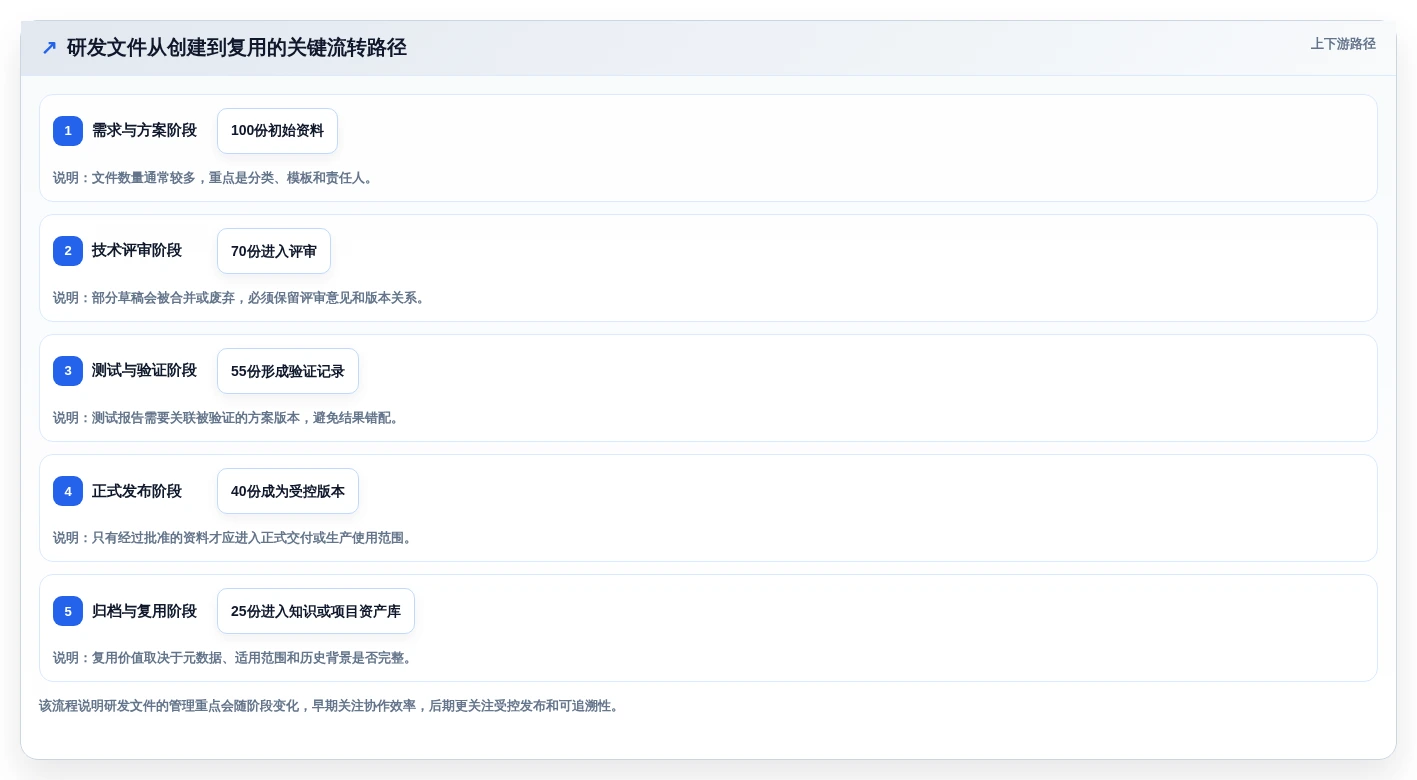This screenshot has height=780, width=1417.
Task: Click the title 研发文件从创建到复用的关键流转路径
Action: pyautogui.click(x=237, y=48)
